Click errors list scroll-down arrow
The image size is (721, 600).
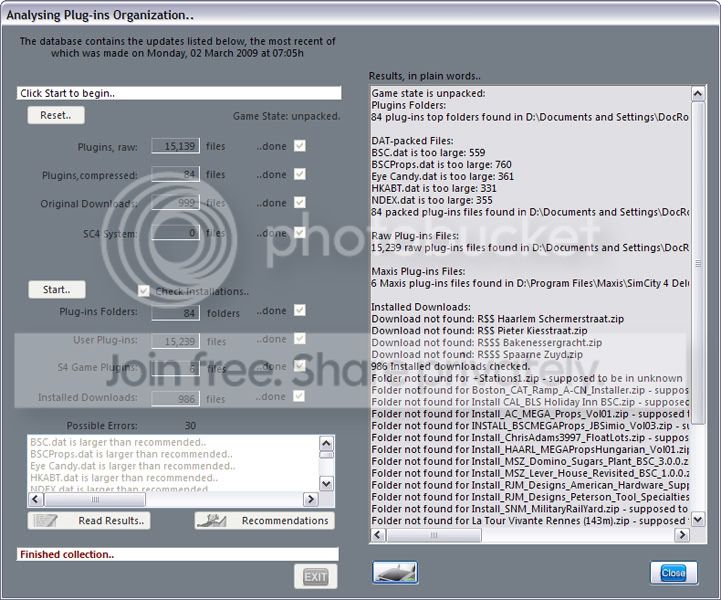click(326, 484)
